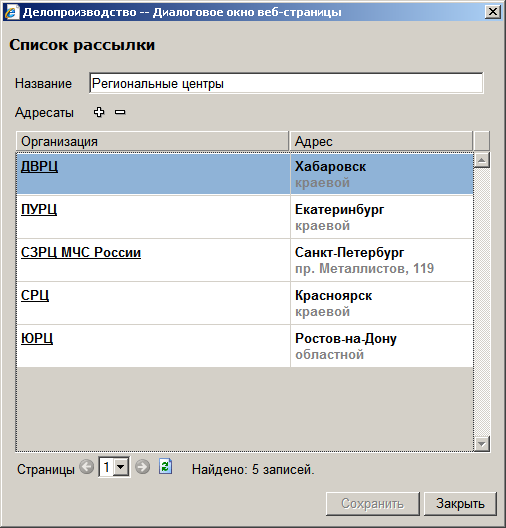Screen dimensions: 506x528
Task: Select the Ростов-на-Дону address cell
Action: click(382, 346)
